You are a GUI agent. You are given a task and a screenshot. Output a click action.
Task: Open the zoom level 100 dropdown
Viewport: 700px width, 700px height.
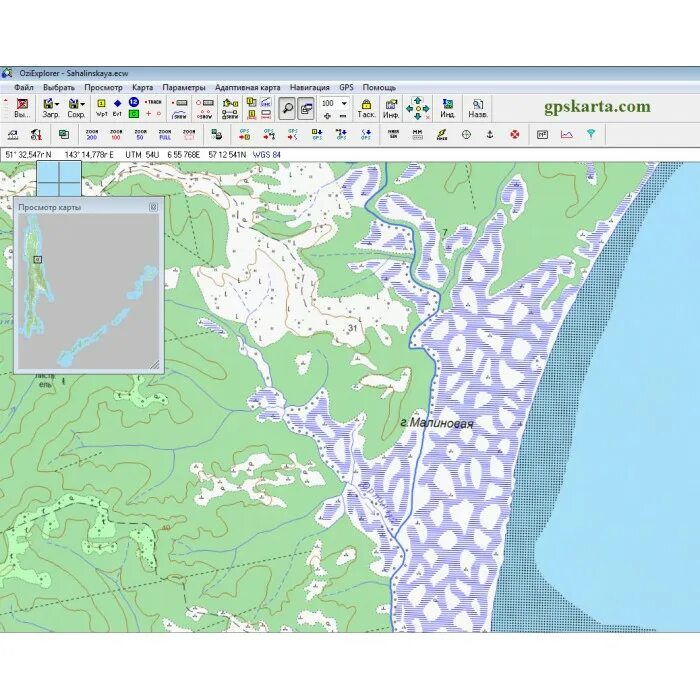click(x=344, y=103)
